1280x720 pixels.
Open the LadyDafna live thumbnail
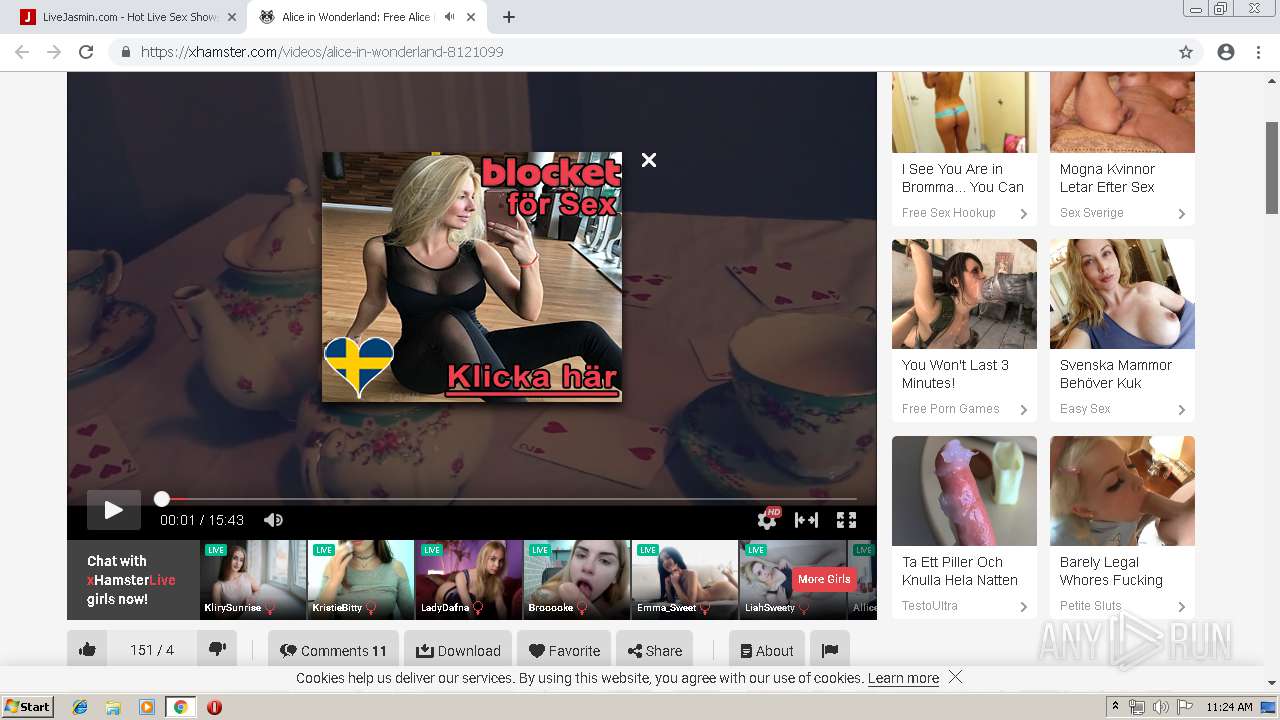tap(469, 580)
